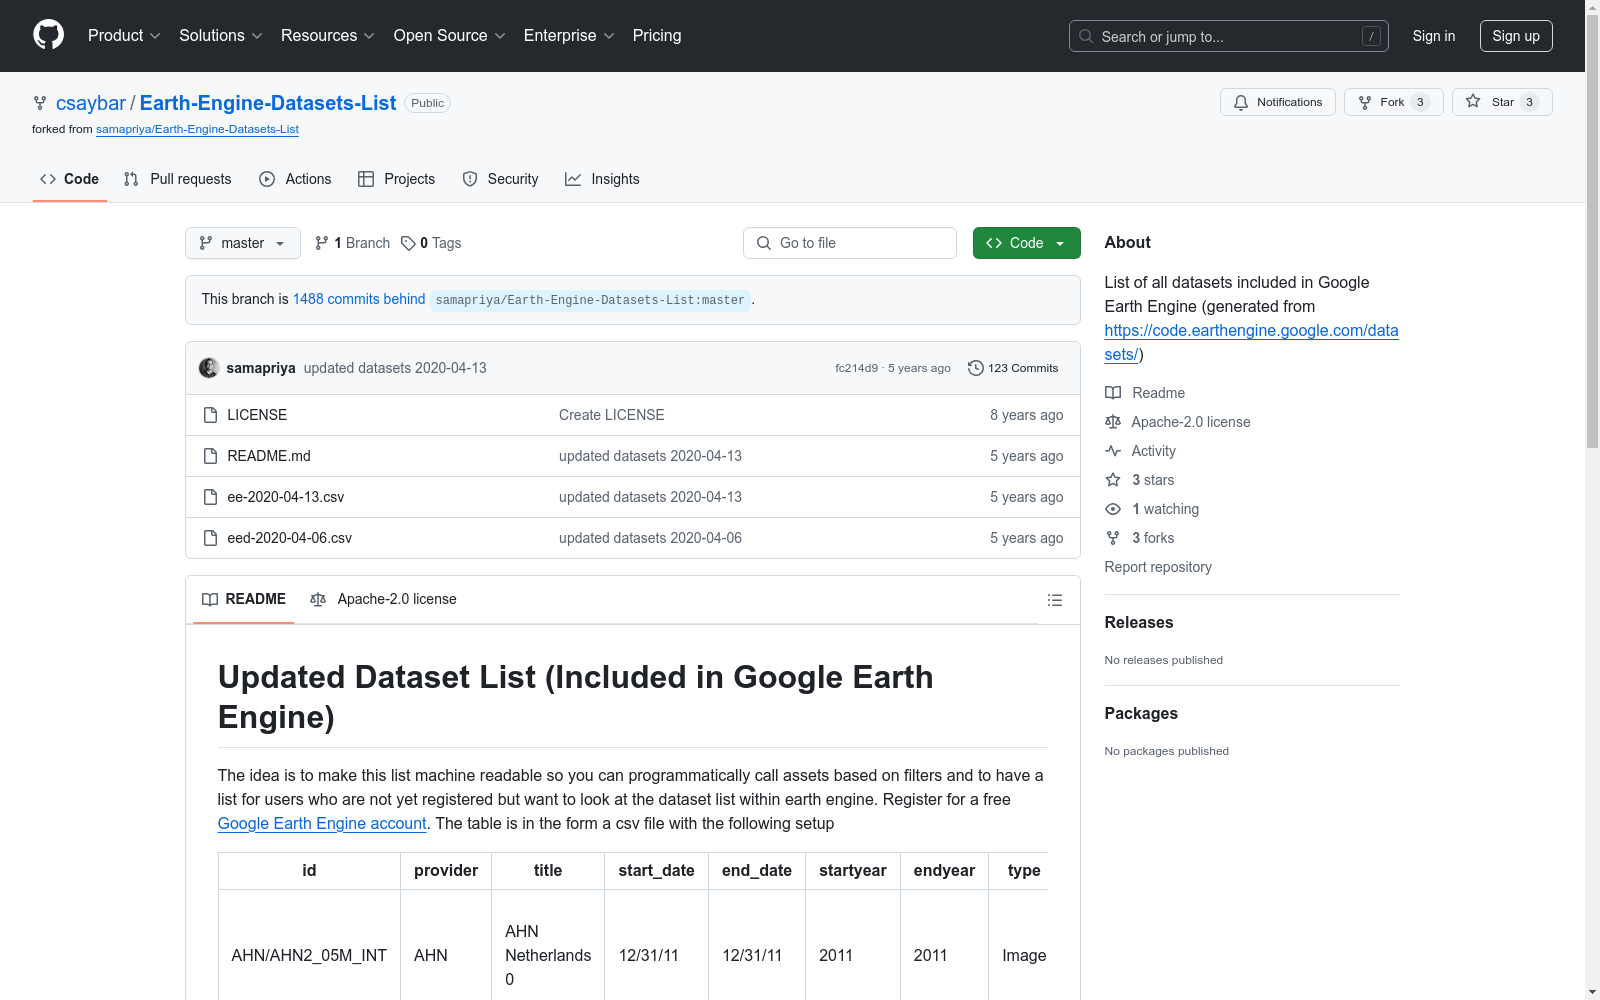1600x1000 pixels.
Task: View the 1 Branch list
Action: [x=352, y=243]
